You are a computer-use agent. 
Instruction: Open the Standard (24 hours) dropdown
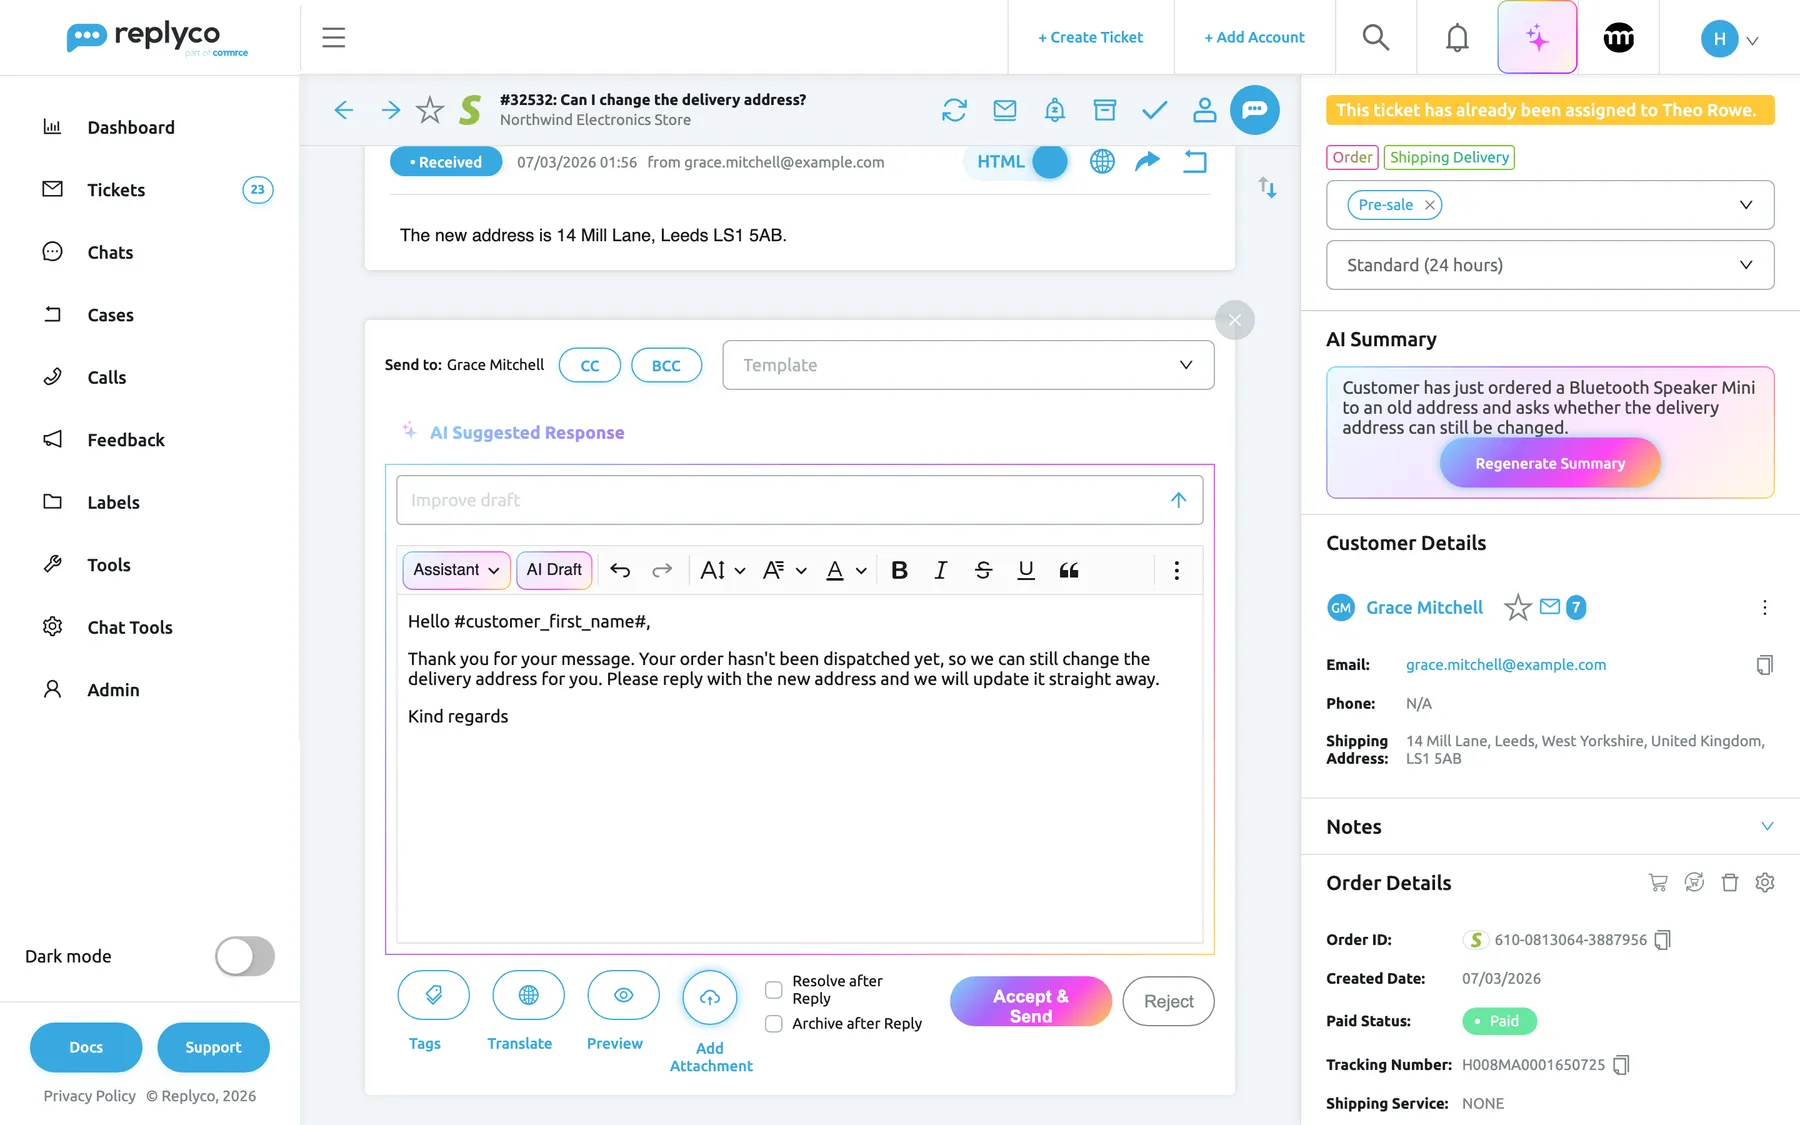coord(1550,265)
